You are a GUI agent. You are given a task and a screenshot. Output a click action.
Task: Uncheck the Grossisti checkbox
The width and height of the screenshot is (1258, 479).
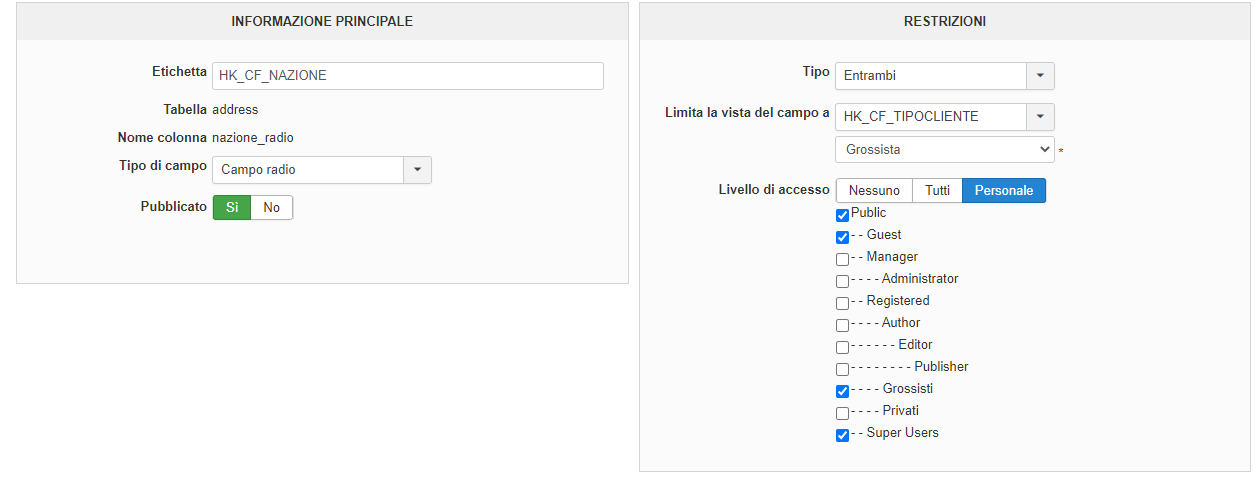point(842,391)
